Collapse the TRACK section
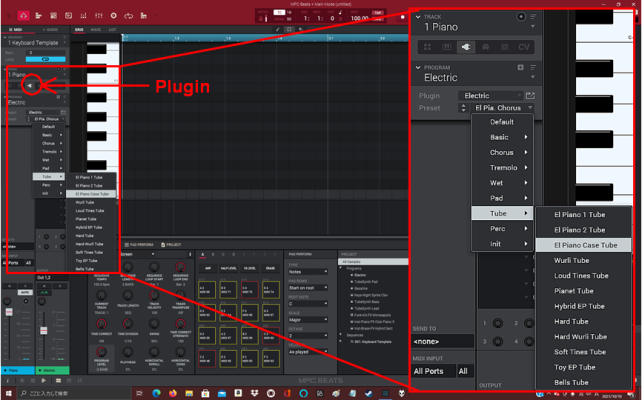 click(x=419, y=17)
